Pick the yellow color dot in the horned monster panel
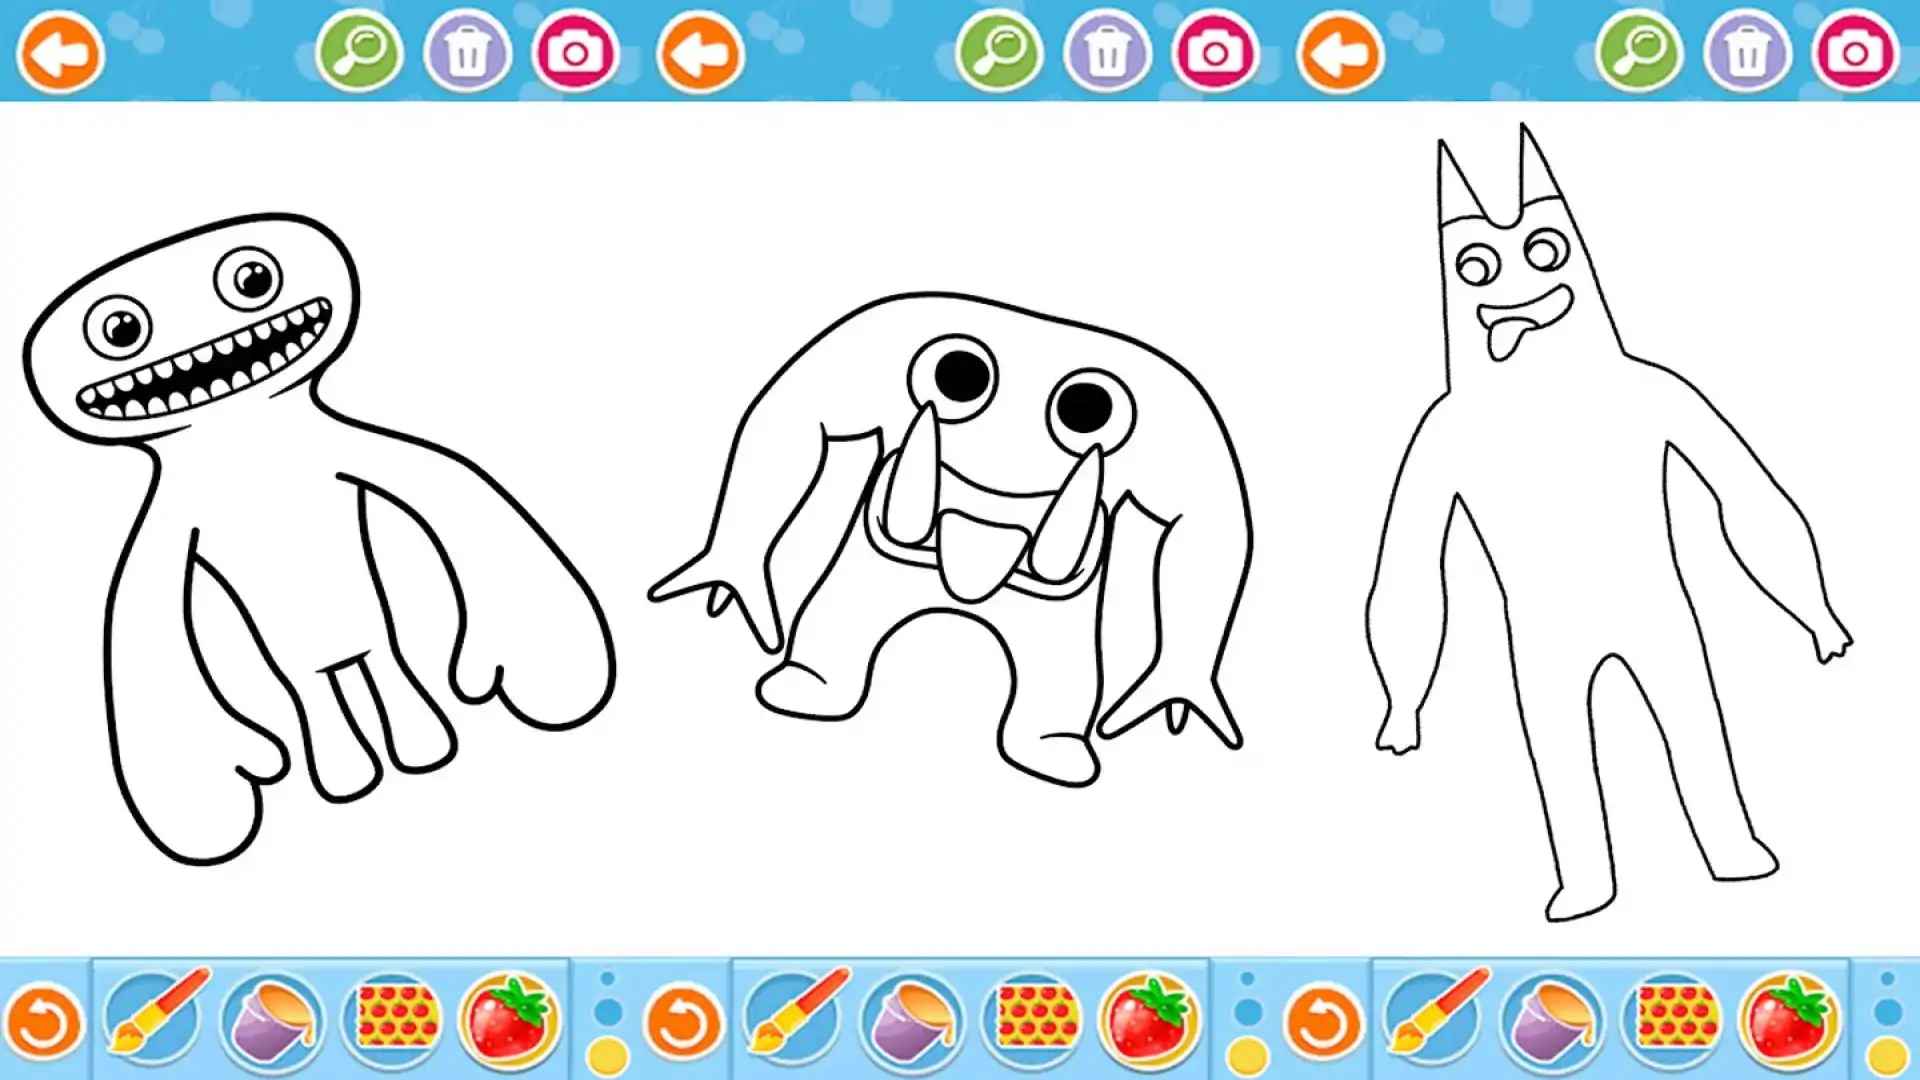 pos(1888,1058)
